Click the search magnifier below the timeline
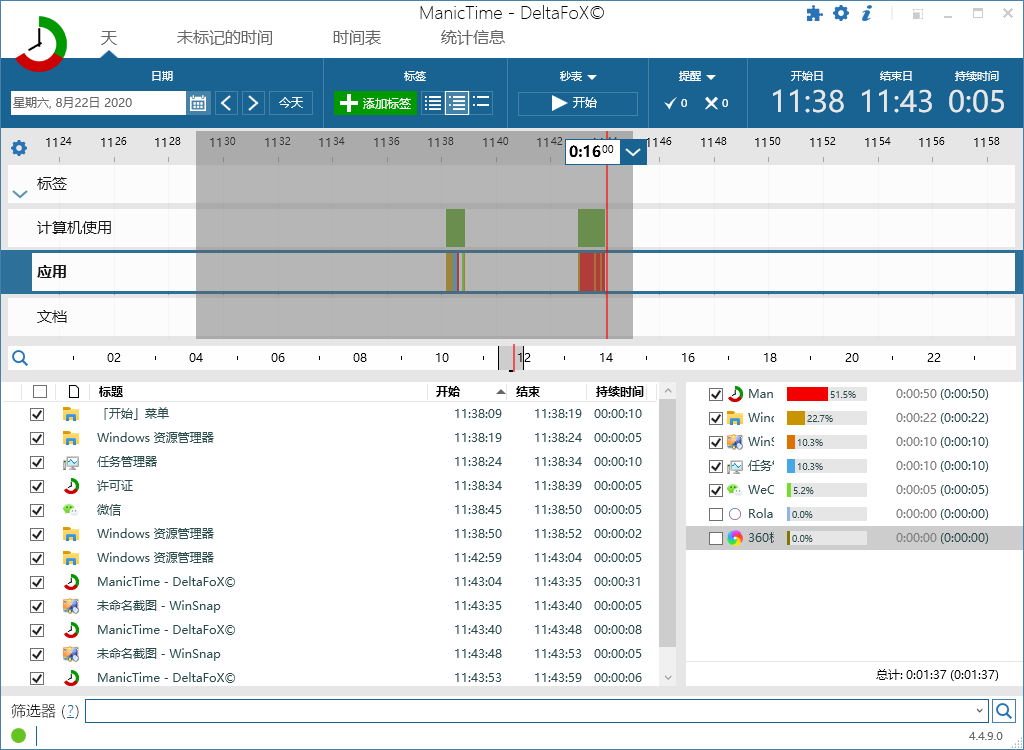 click(20, 357)
